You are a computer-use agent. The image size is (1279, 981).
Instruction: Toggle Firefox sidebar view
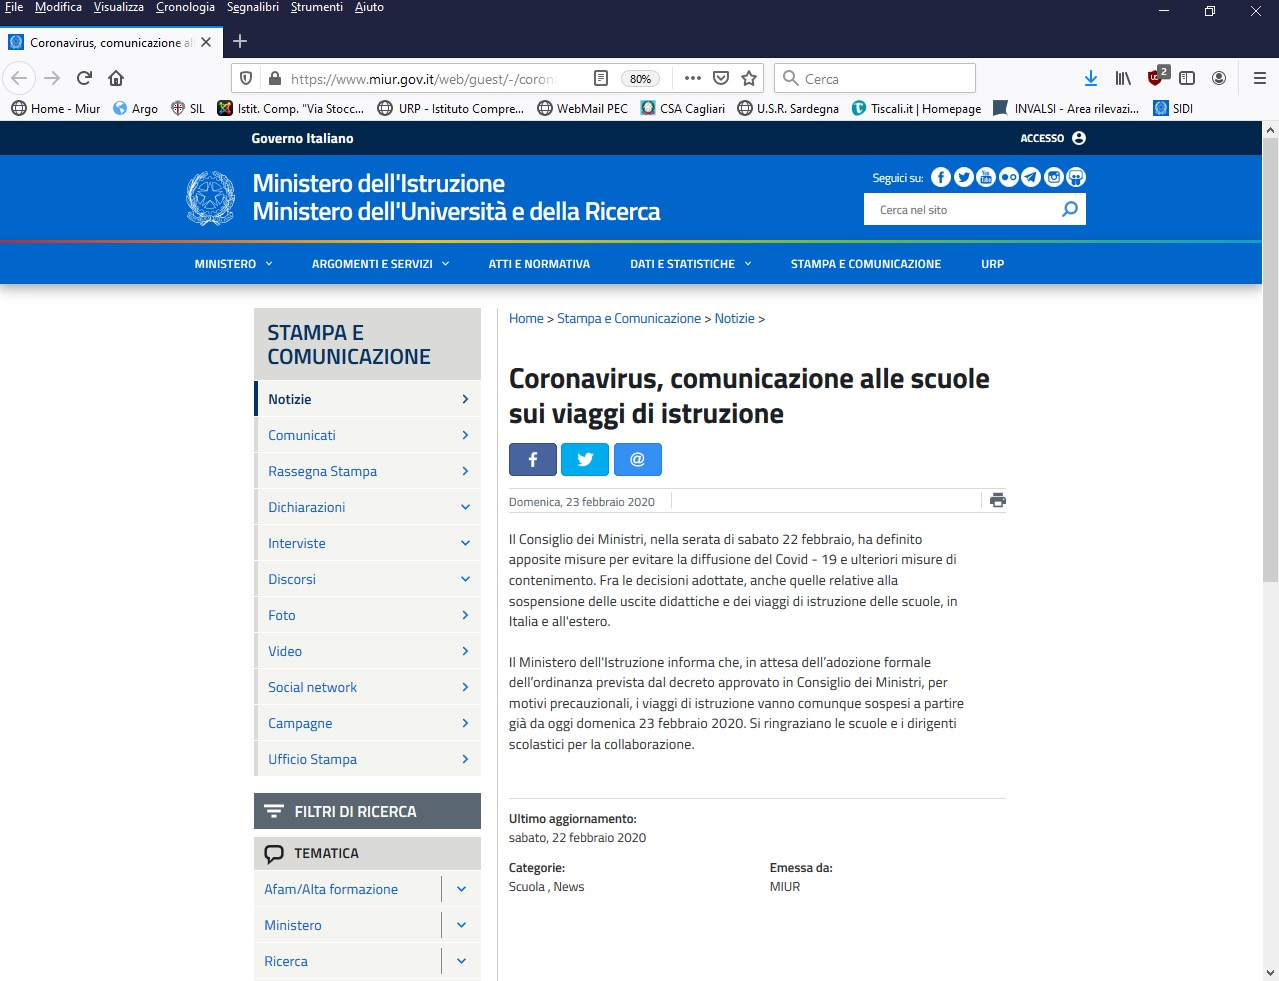[x=1187, y=78]
